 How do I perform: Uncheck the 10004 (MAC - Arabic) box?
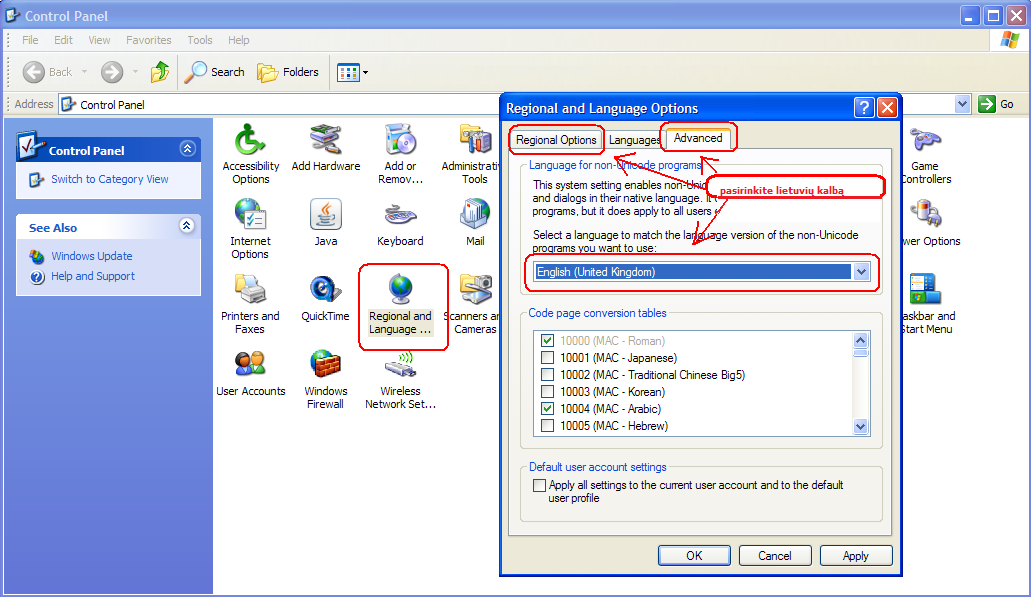click(x=547, y=409)
